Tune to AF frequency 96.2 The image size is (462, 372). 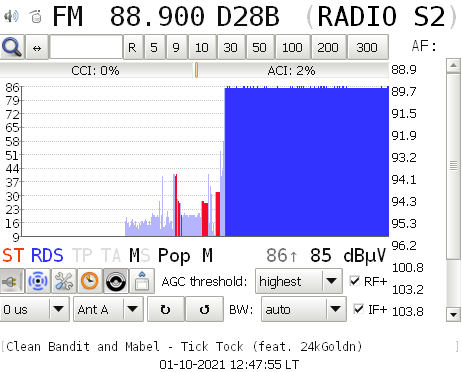(x=404, y=246)
